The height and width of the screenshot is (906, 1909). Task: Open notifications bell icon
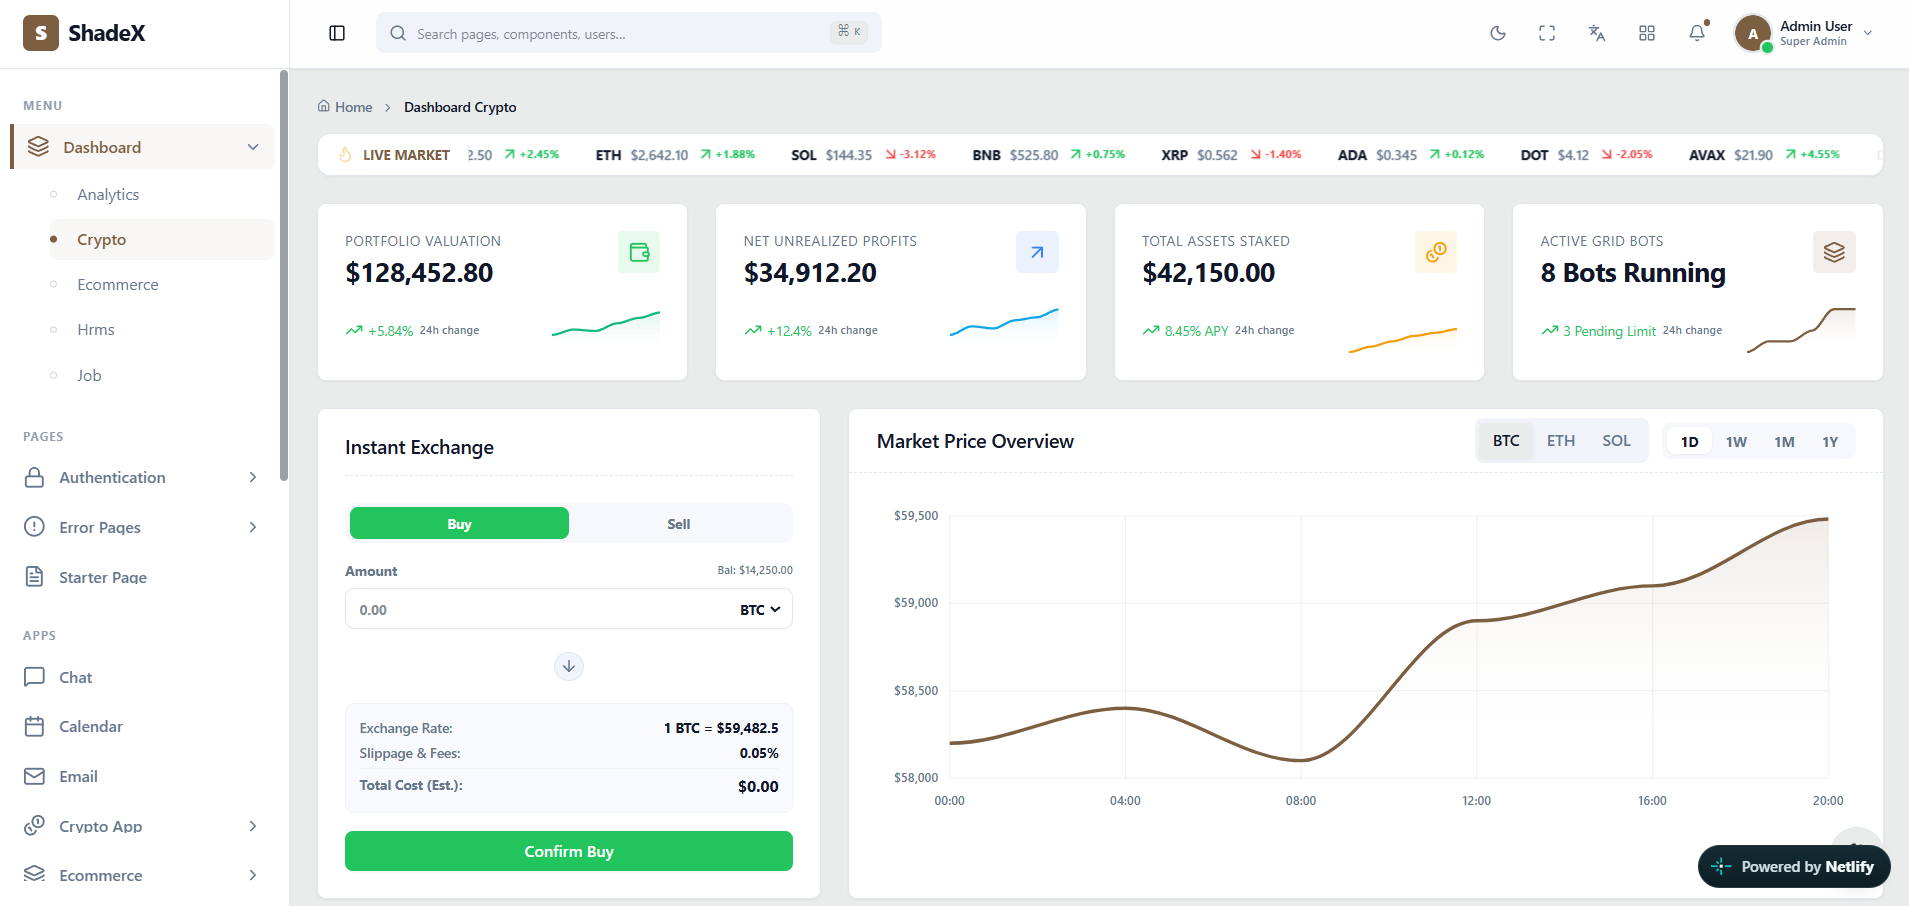[x=1697, y=33]
